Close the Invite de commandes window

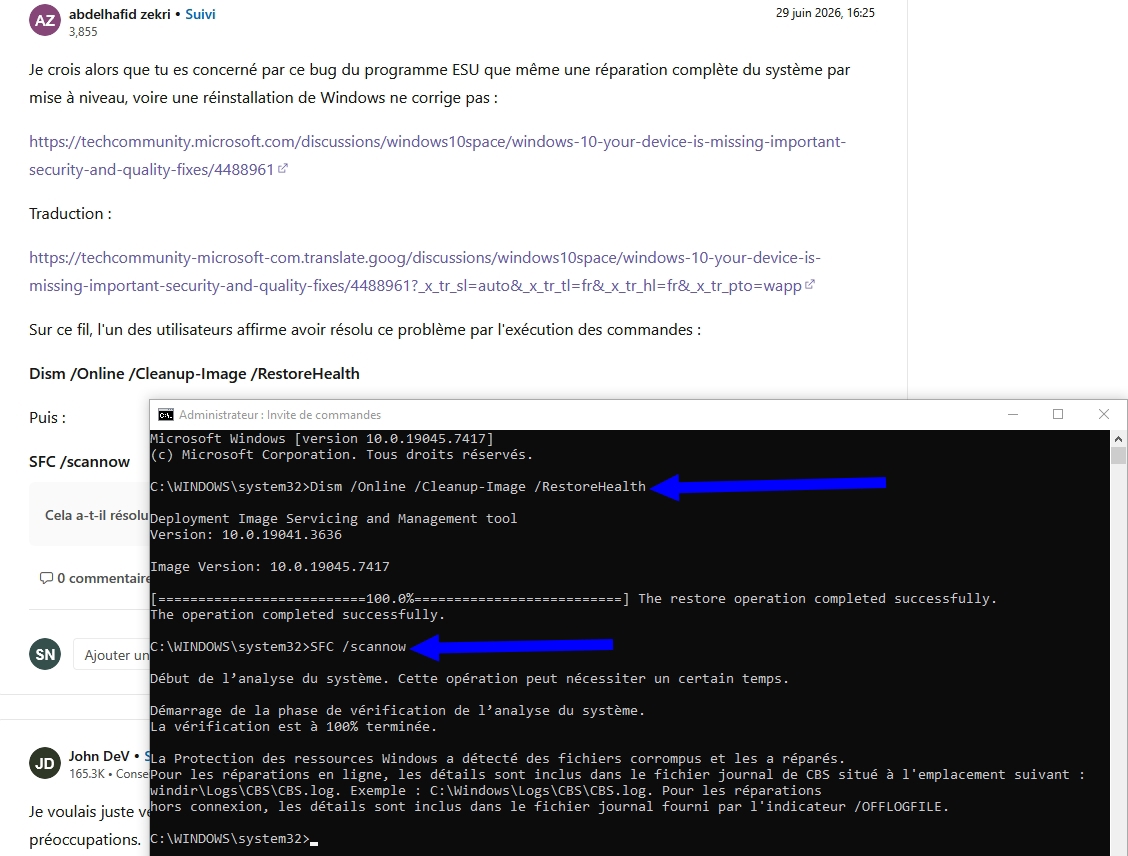click(1104, 414)
